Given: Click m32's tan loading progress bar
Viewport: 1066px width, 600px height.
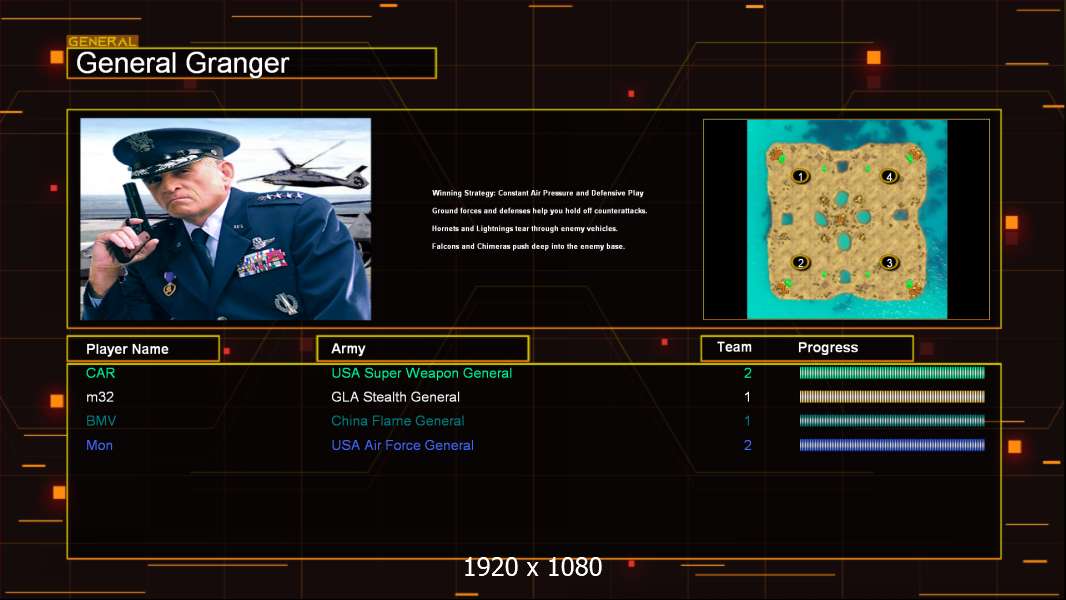Looking at the screenshot, I should [x=892, y=396].
